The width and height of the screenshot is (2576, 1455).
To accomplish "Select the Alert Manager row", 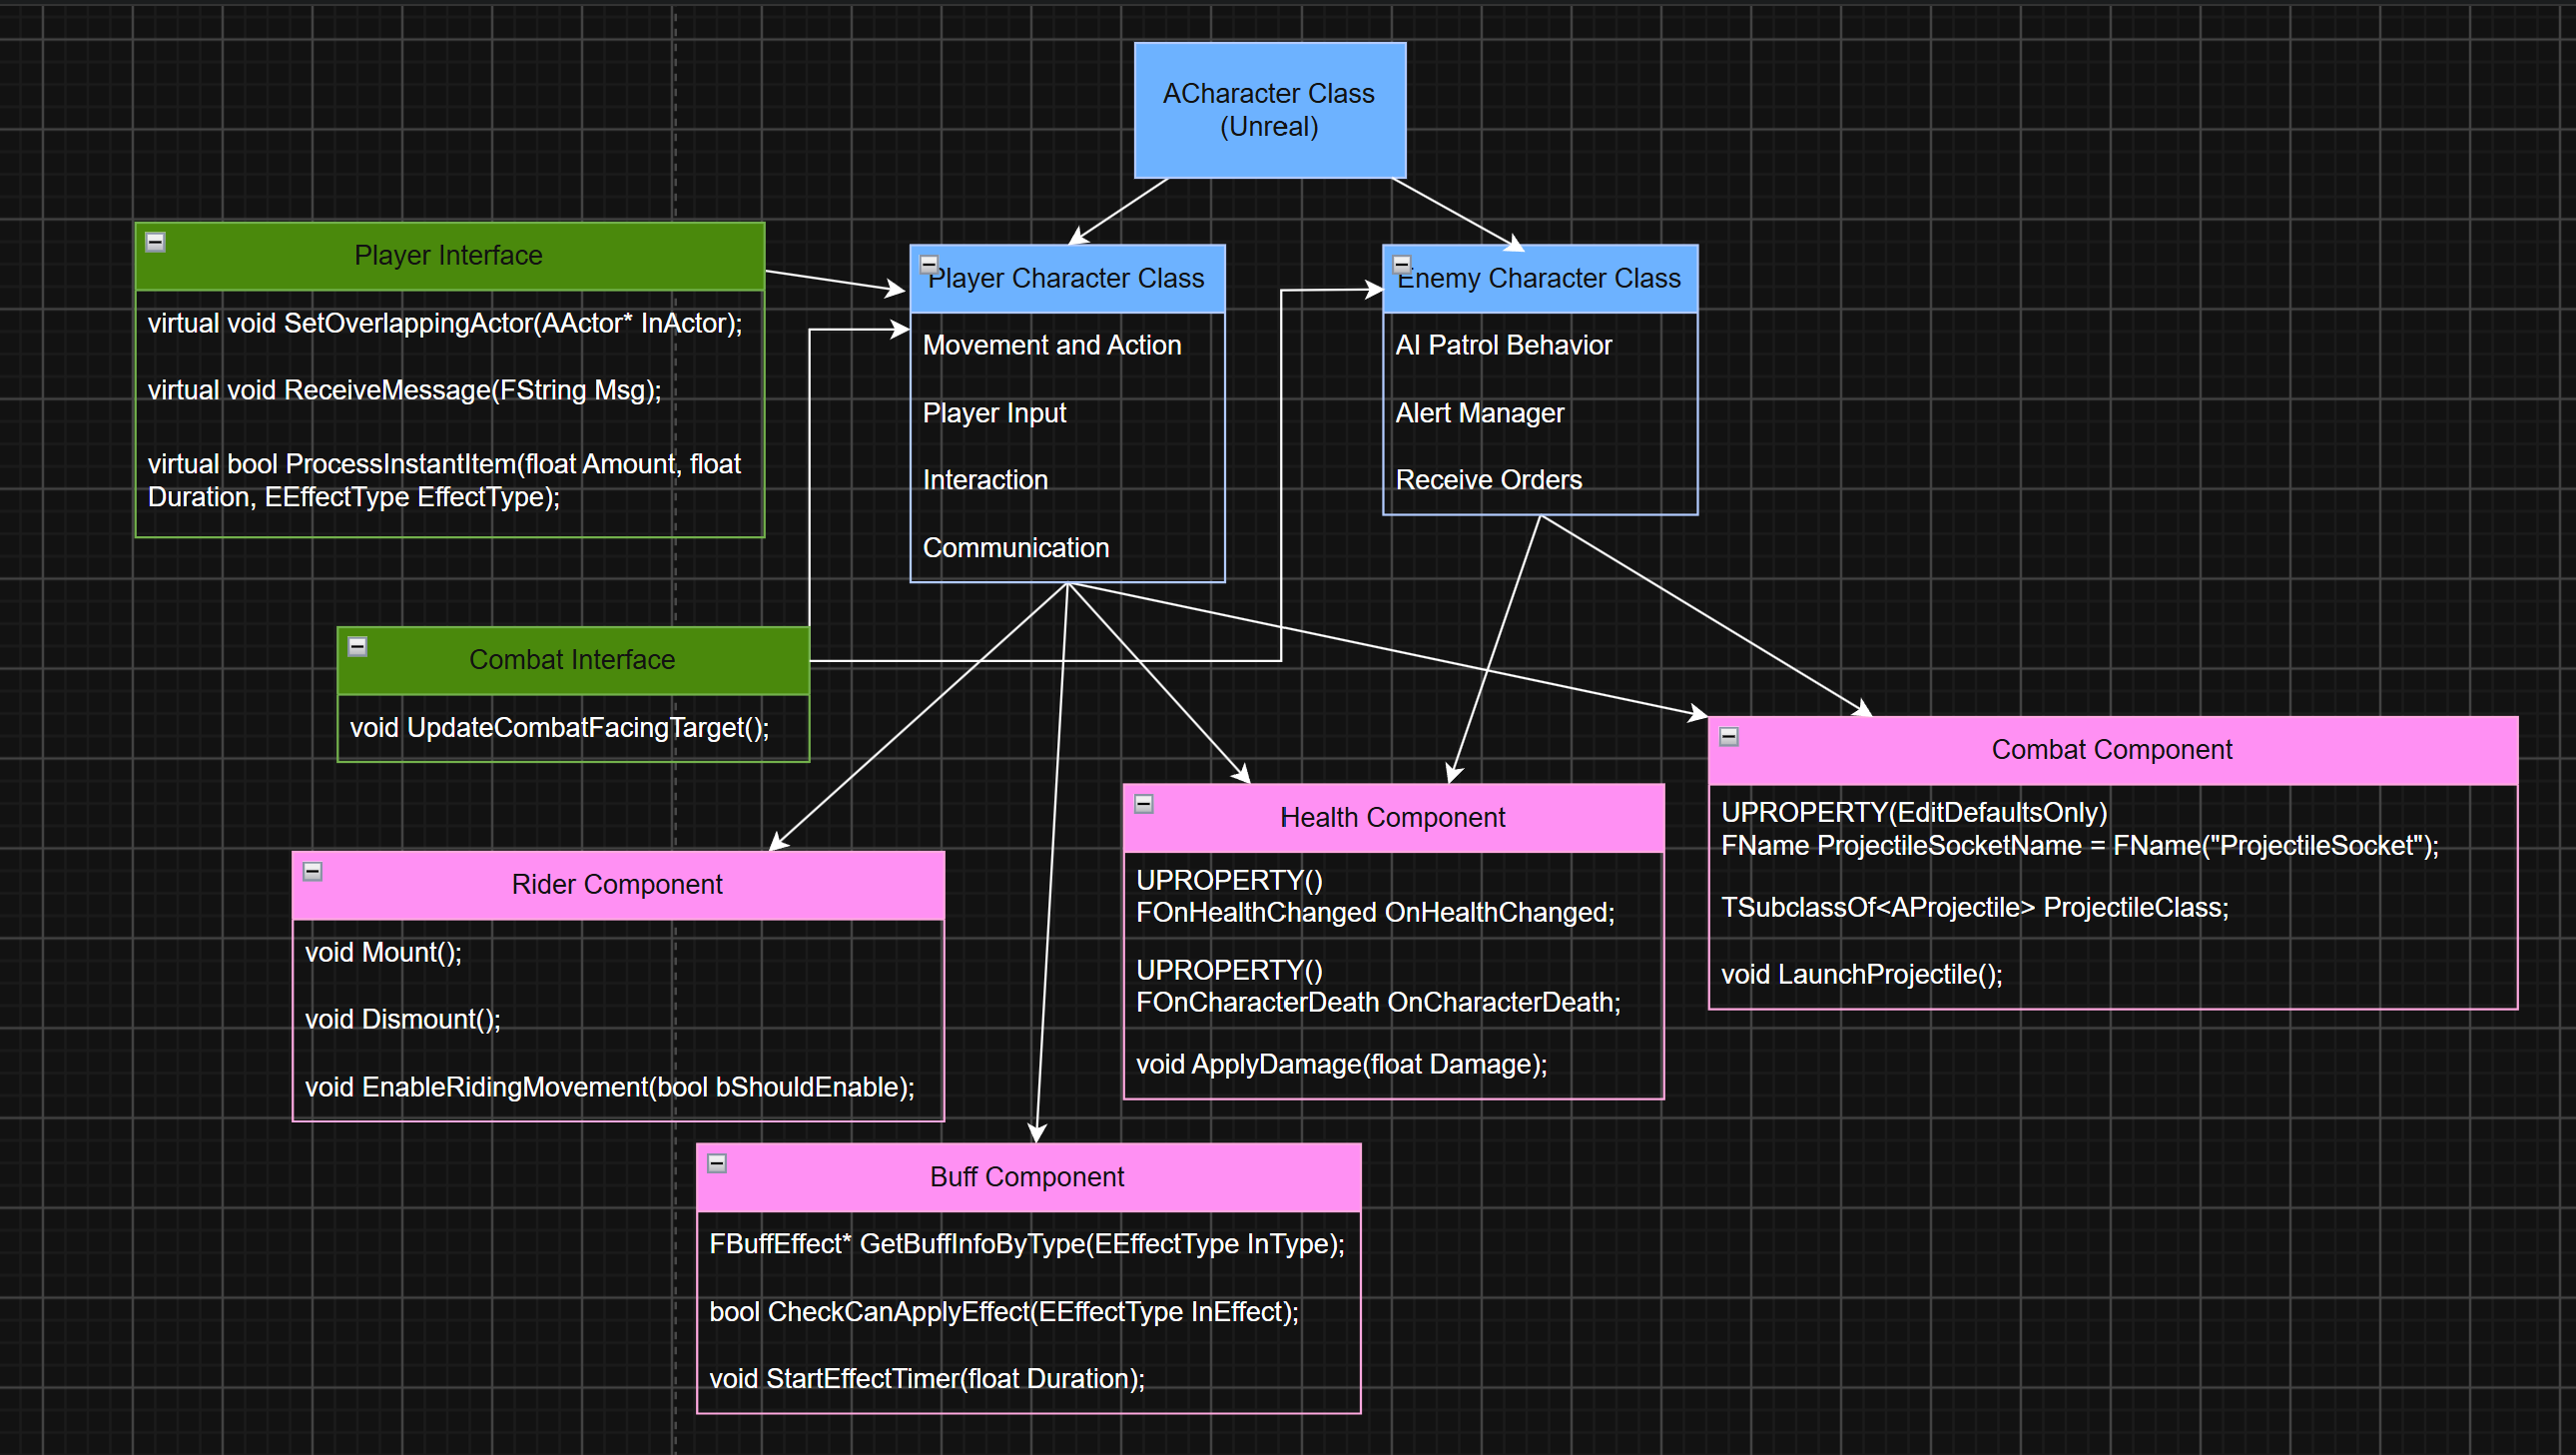I will 1540,414.
